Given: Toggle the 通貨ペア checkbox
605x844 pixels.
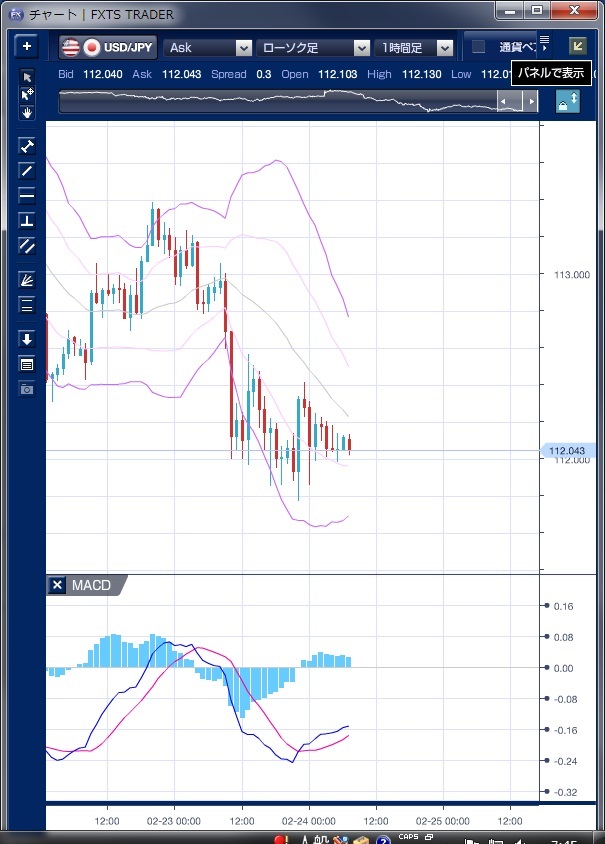Looking at the screenshot, I should [478, 47].
